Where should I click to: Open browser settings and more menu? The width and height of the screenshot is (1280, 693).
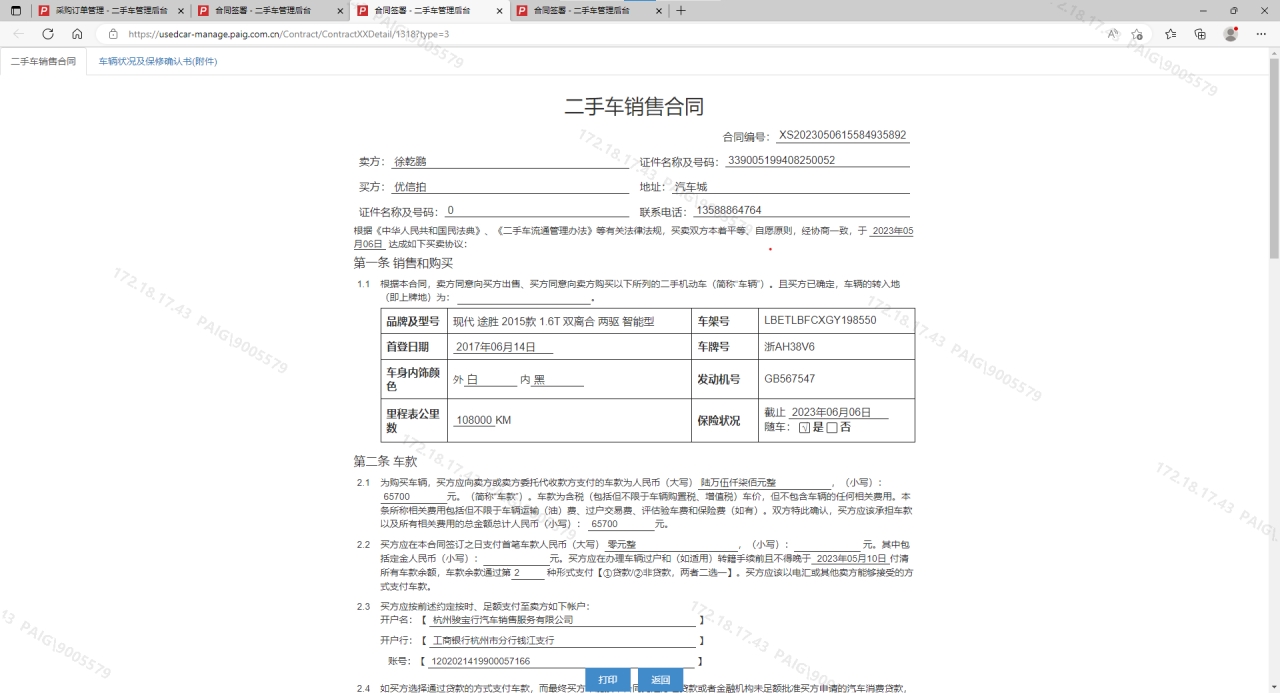point(1260,33)
